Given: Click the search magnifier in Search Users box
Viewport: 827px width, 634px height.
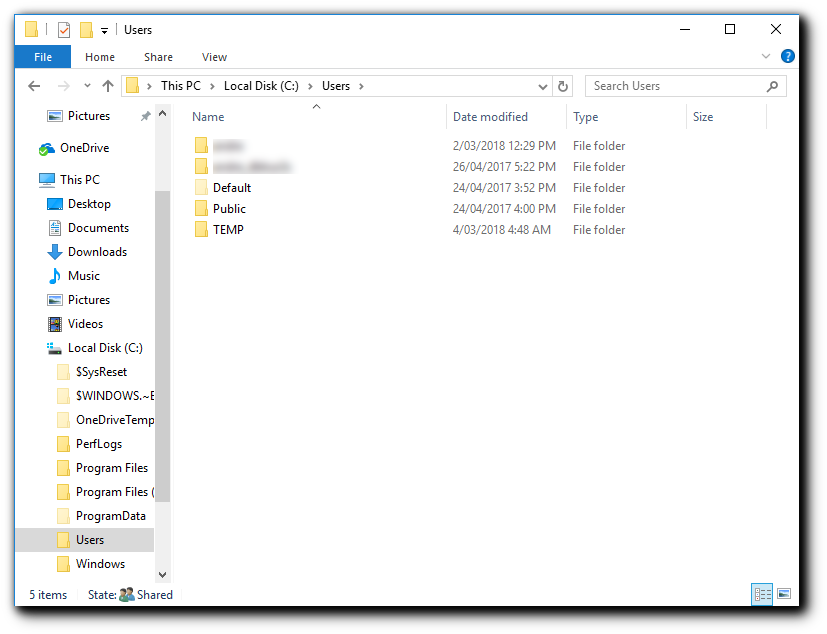Looking at the screenshot, I should tap(771, 86).
